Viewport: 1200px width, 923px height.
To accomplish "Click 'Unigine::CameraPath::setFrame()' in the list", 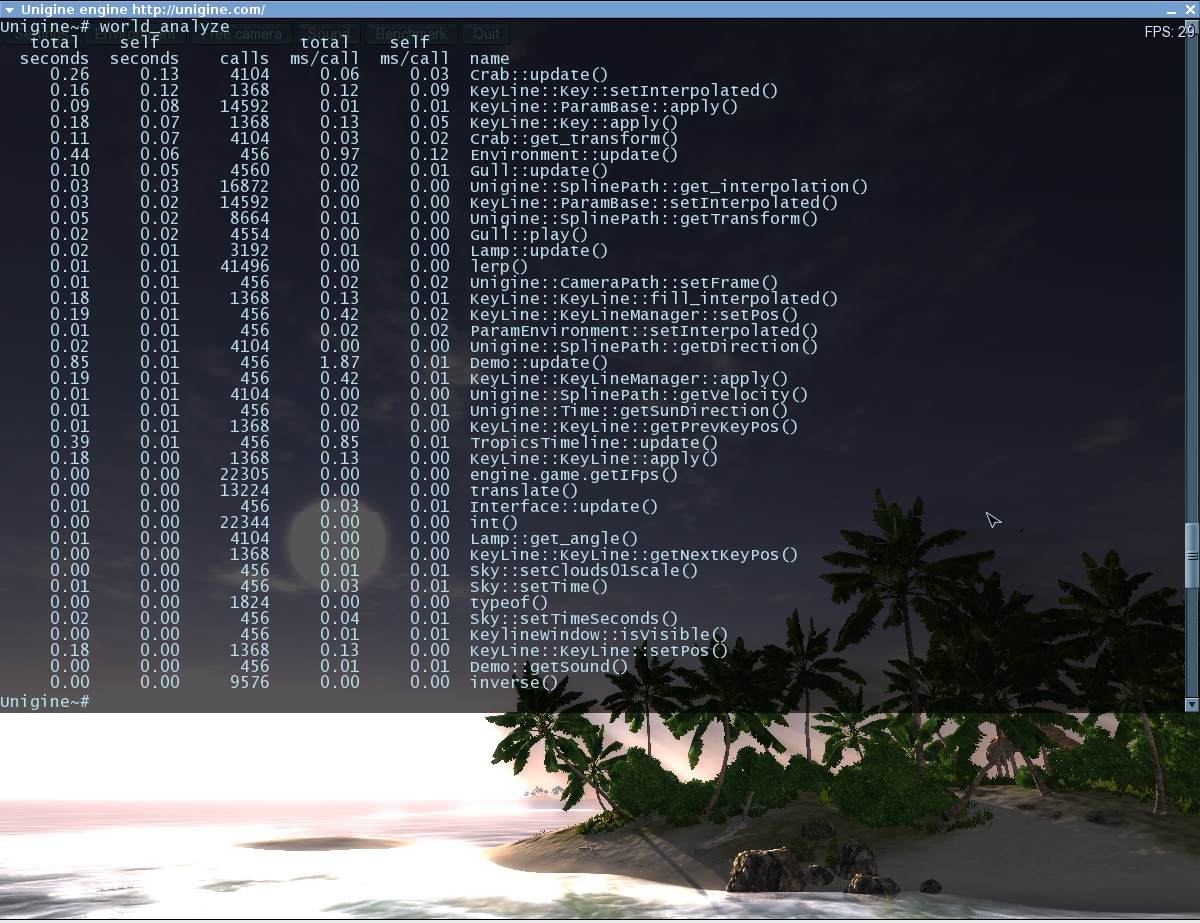I will (624, 283).
